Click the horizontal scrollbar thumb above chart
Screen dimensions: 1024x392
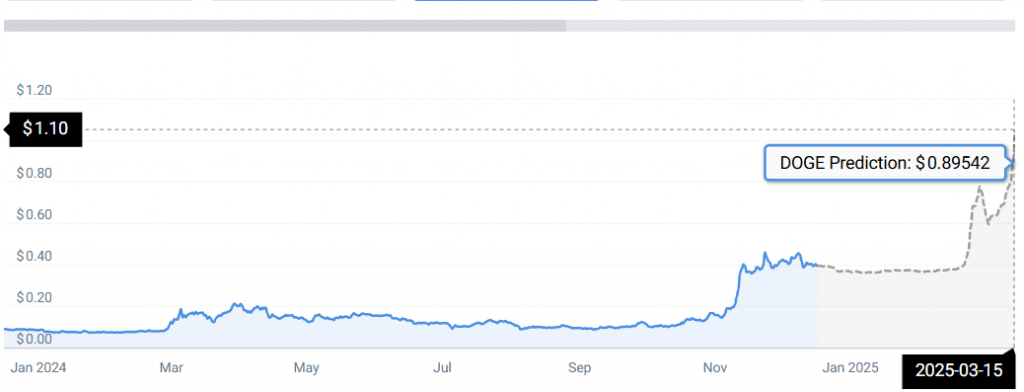coord(285,25)
